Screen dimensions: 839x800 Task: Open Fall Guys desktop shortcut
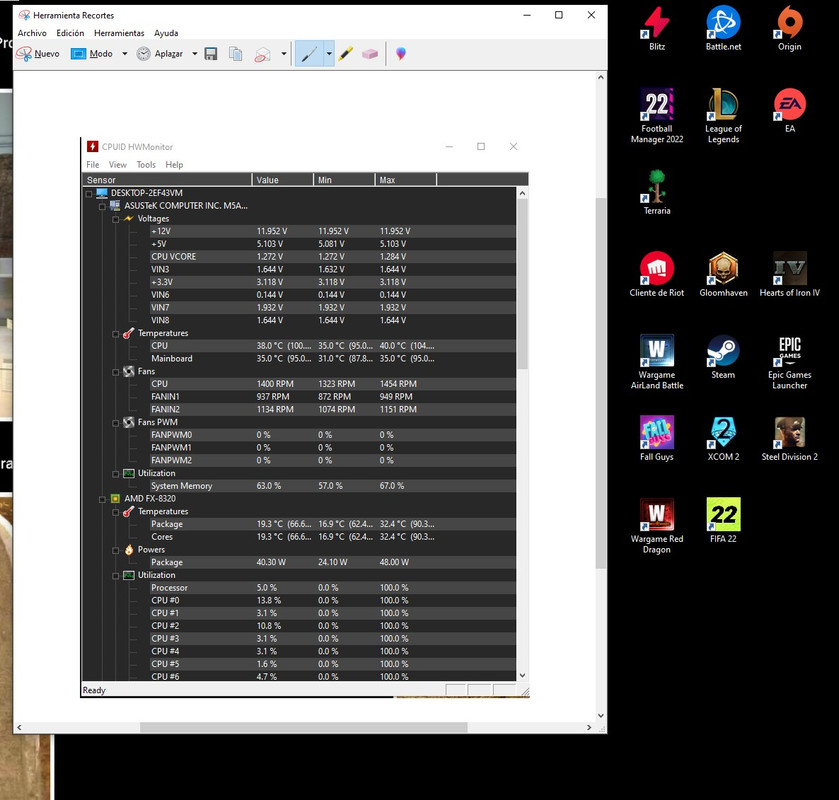[x=657, y=438]
